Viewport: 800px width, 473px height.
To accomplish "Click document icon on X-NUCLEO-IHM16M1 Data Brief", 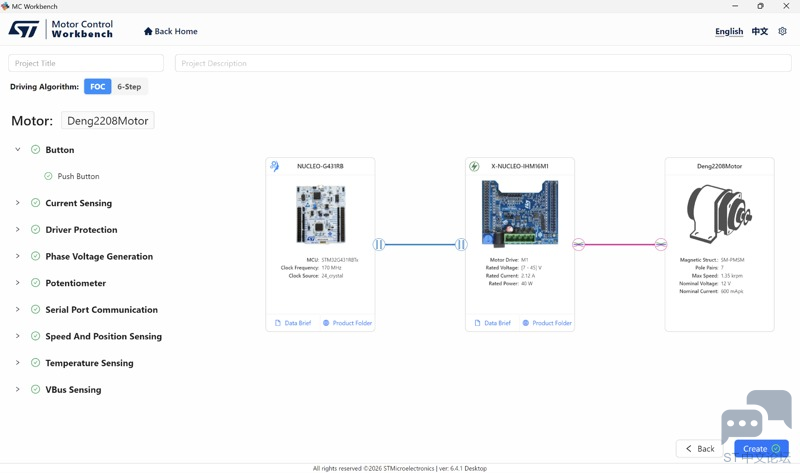I will (478, 323).
